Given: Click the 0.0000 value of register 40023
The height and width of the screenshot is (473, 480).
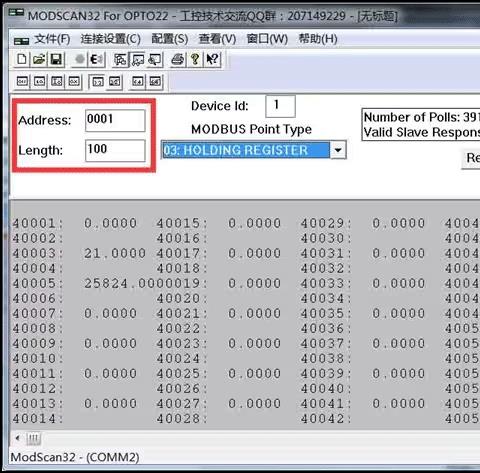Looking at the screenshot, I should tap(255, 344).
